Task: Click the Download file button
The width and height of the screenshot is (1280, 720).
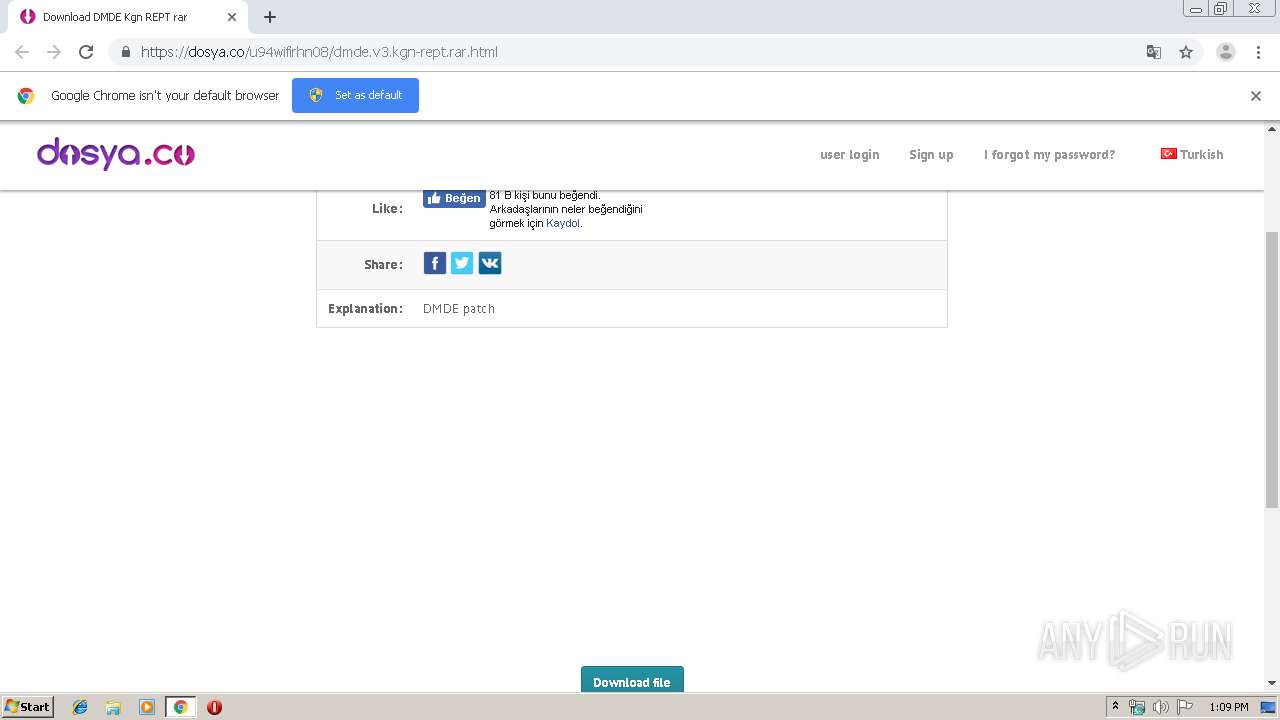Action: point(632,680)
